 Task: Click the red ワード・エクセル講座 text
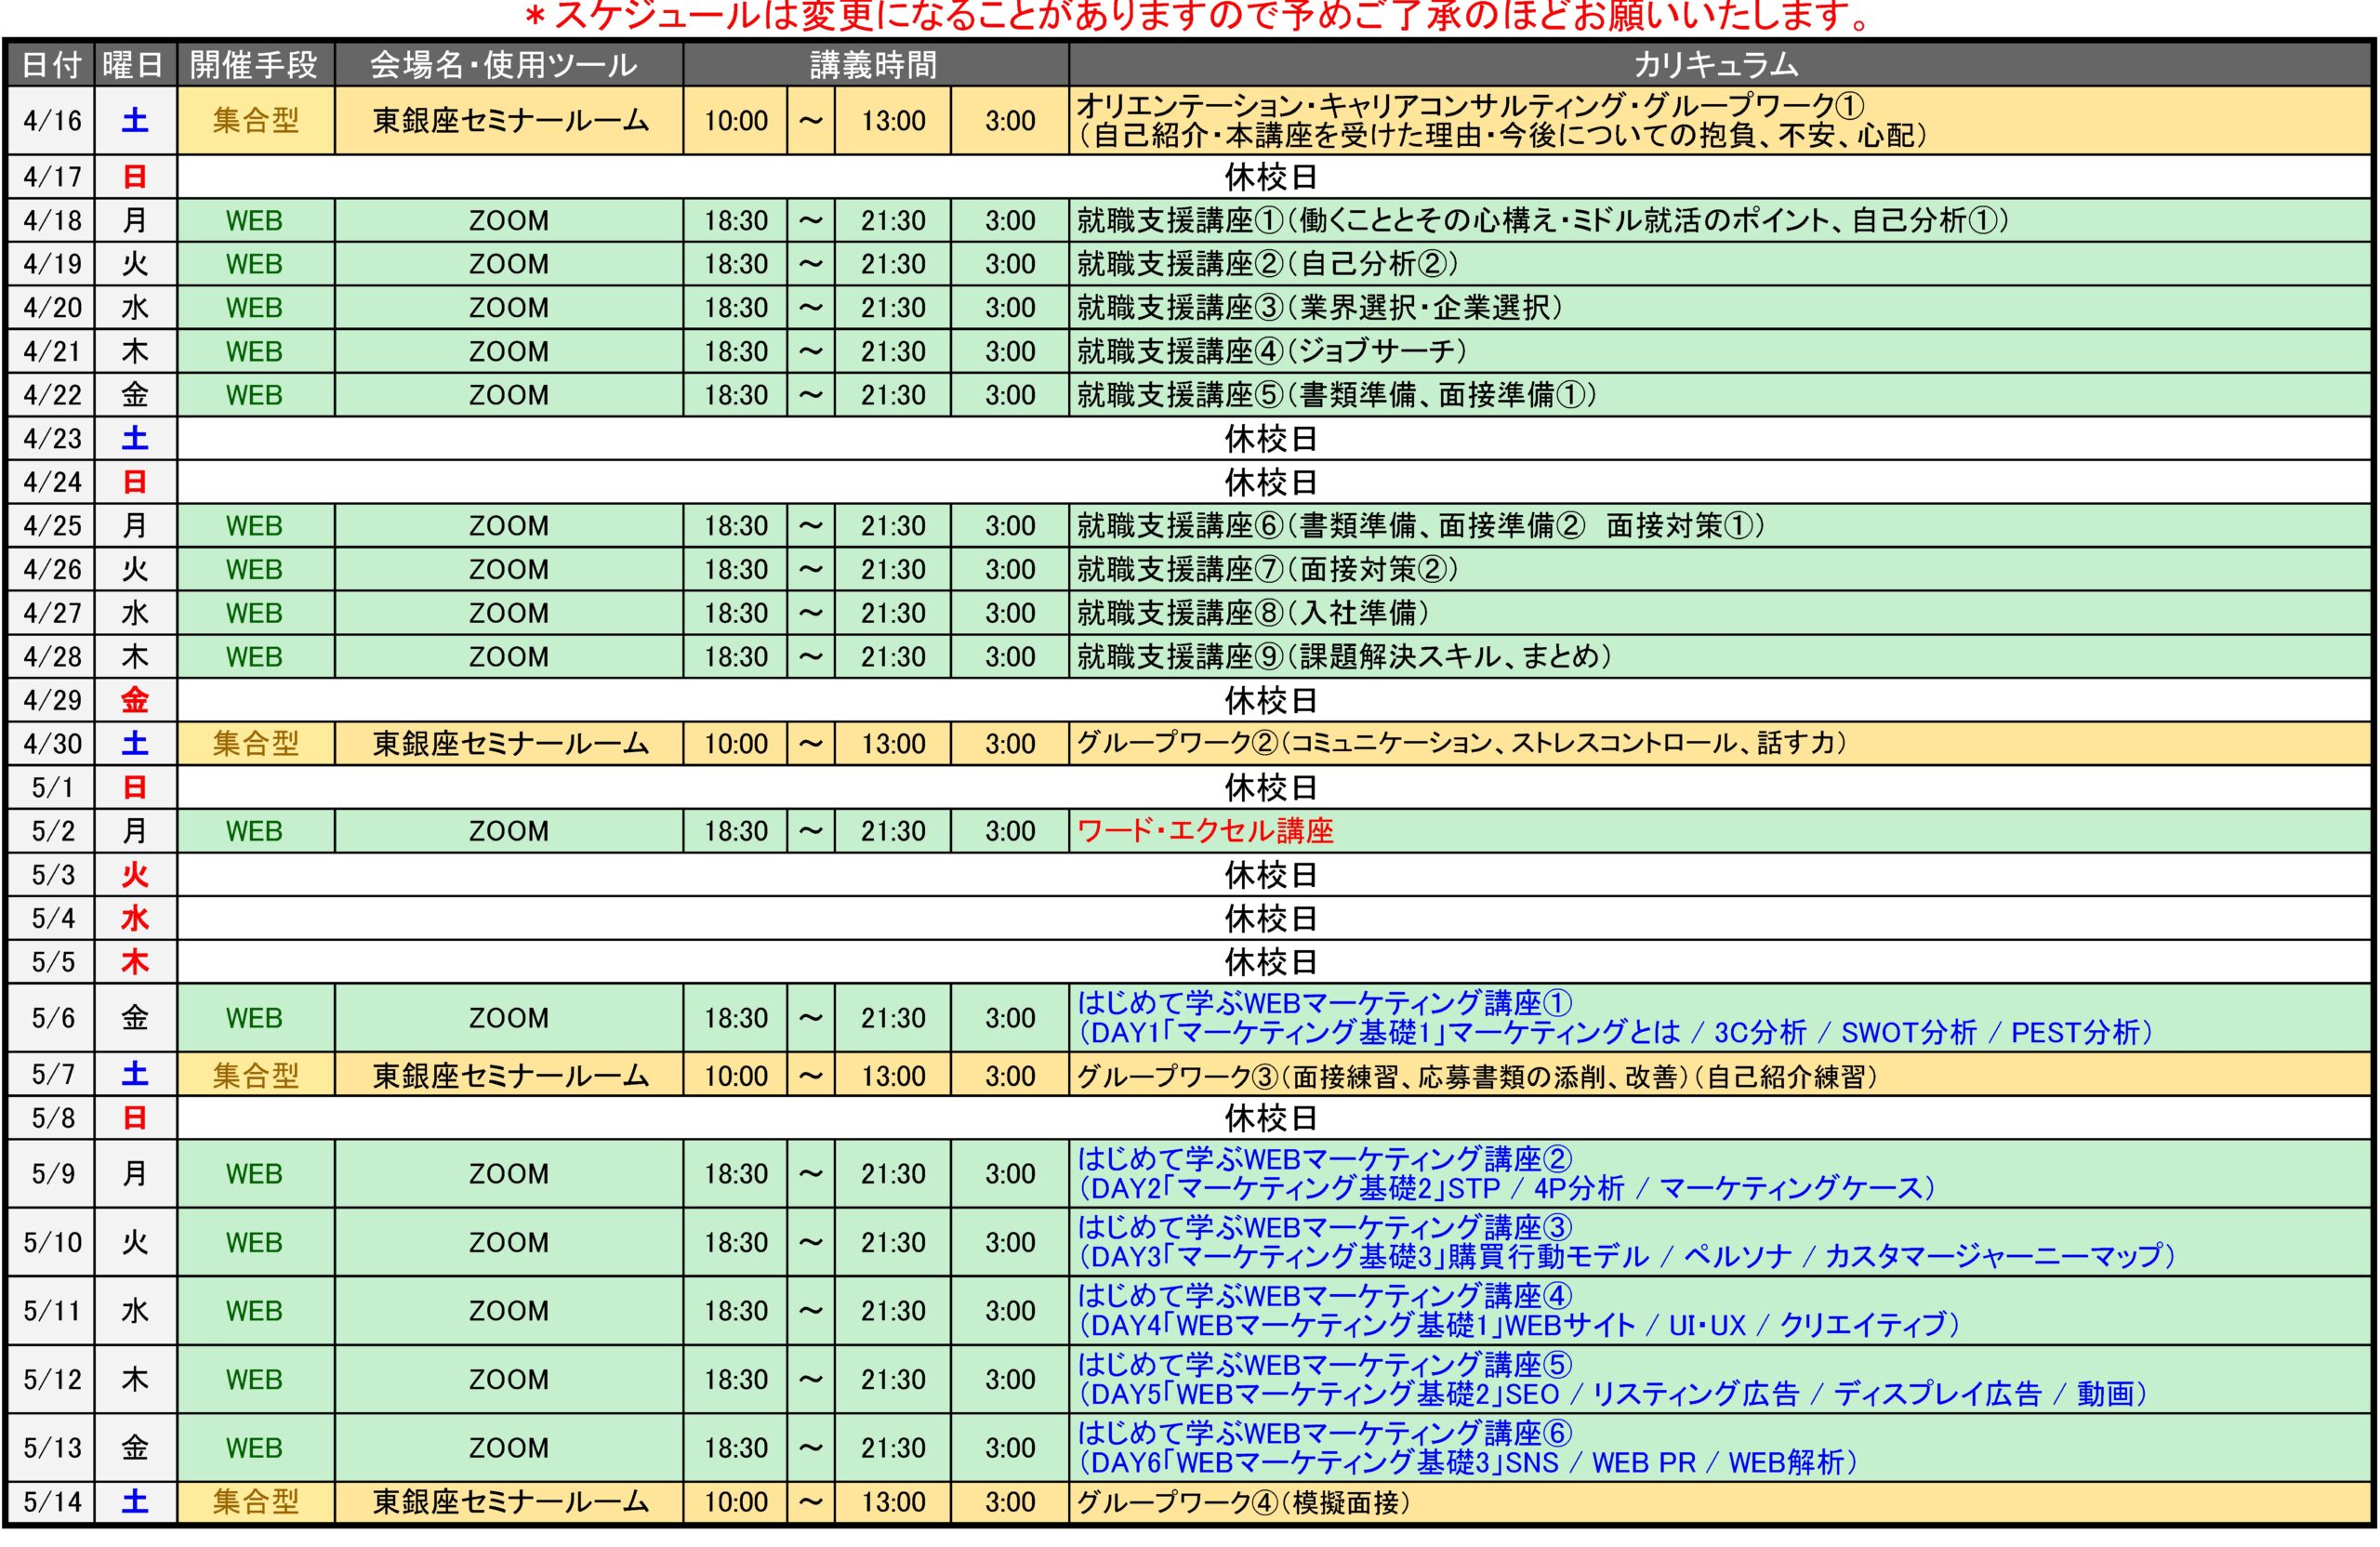point(1205,831)
